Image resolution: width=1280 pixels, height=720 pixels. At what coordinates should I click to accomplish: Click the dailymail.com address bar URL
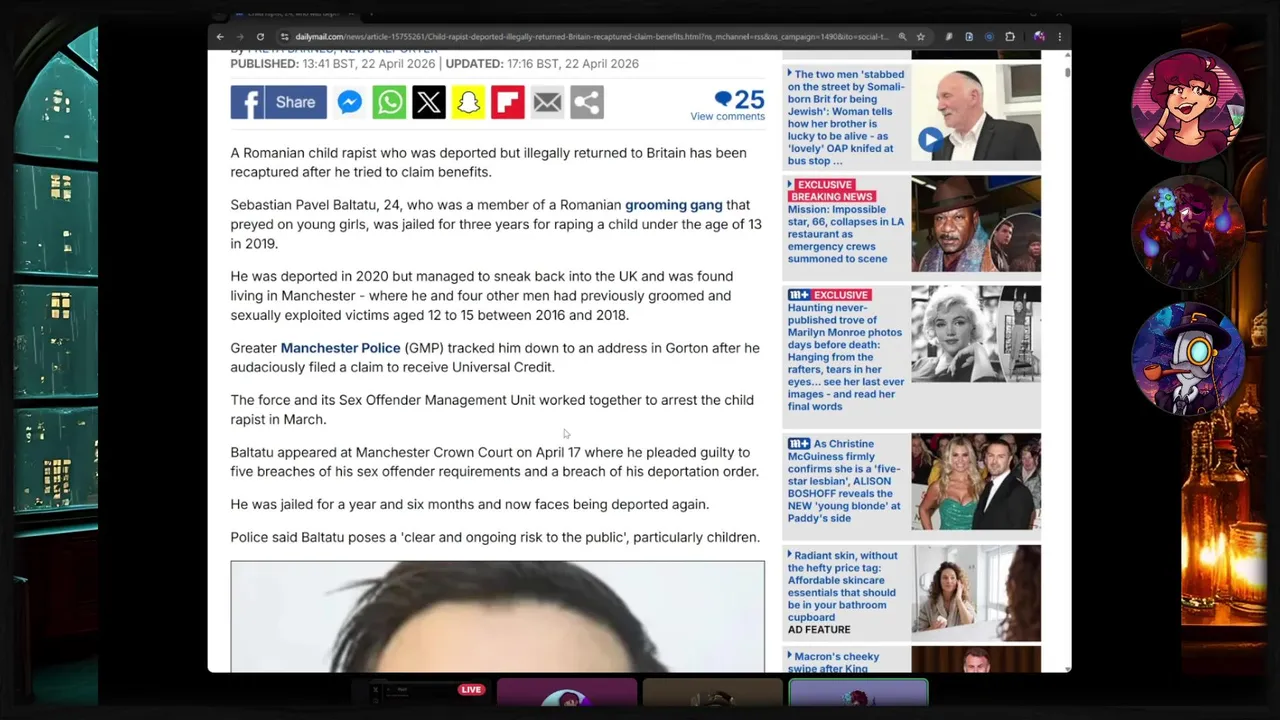(590, 37)
